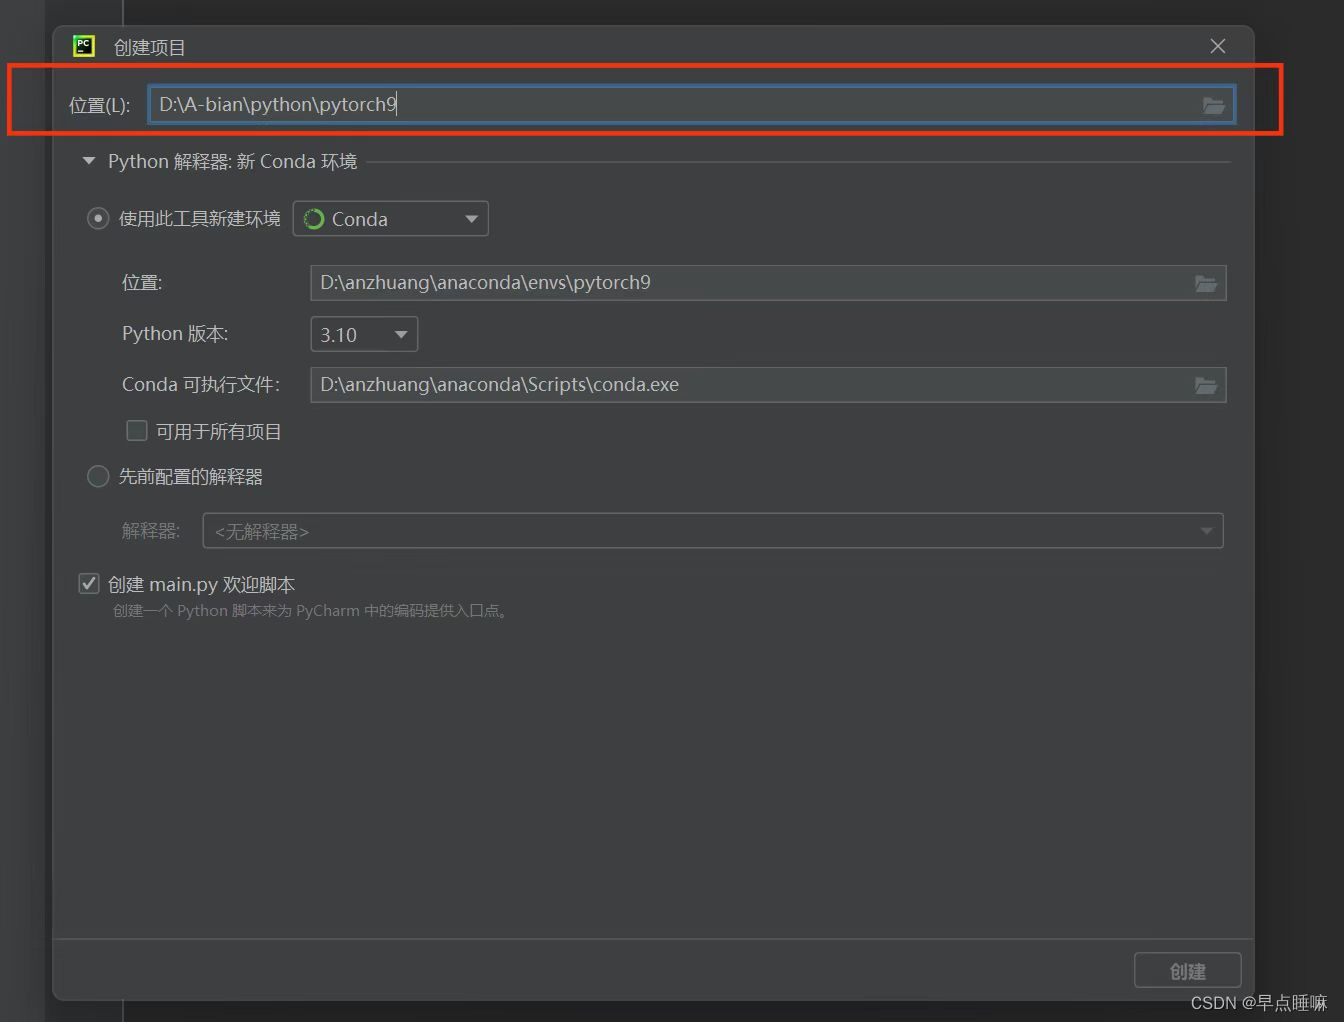Close the 创建项目 dialog
This screenshot has height=1022, width=1344.
coord(1218,46)
